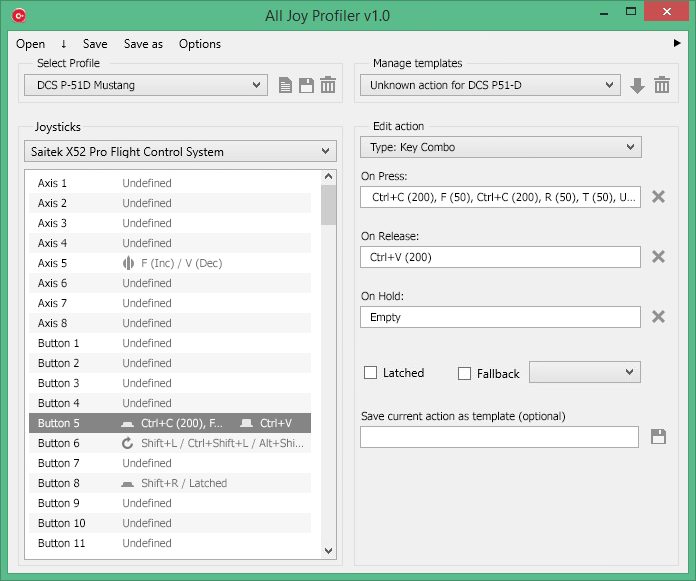Screen dimensions: 696x581
Task: Save profile using the floppy disk icon
Action: tap(307, 86)
